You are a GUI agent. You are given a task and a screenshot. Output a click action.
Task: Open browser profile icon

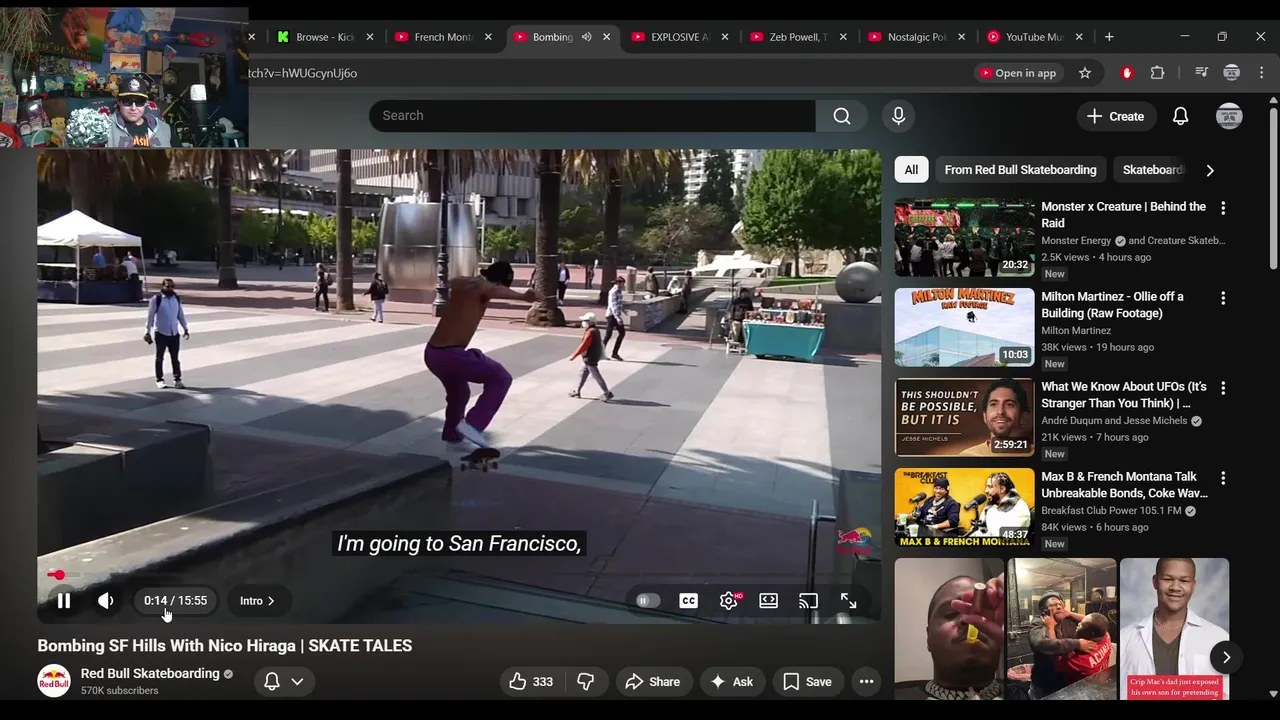click(x=1232, y=73)
